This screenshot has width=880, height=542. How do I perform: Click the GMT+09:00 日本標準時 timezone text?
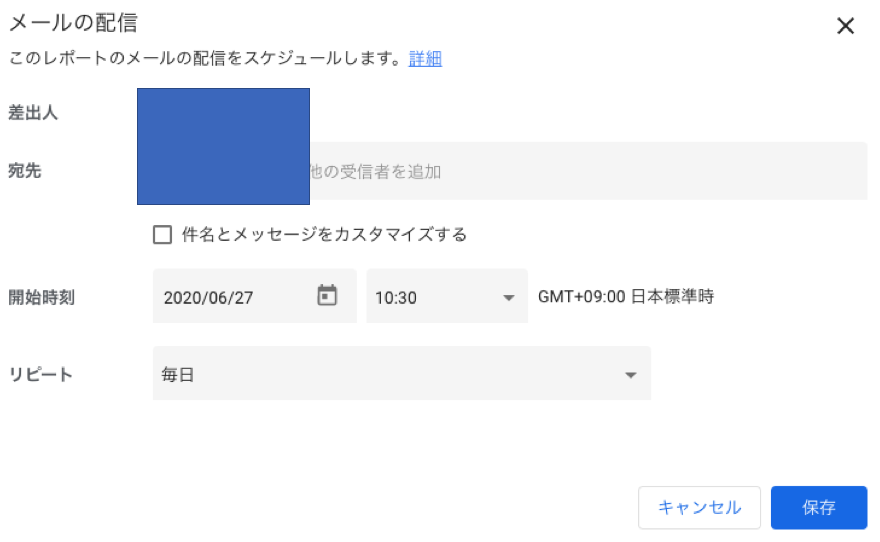[626, 296]
